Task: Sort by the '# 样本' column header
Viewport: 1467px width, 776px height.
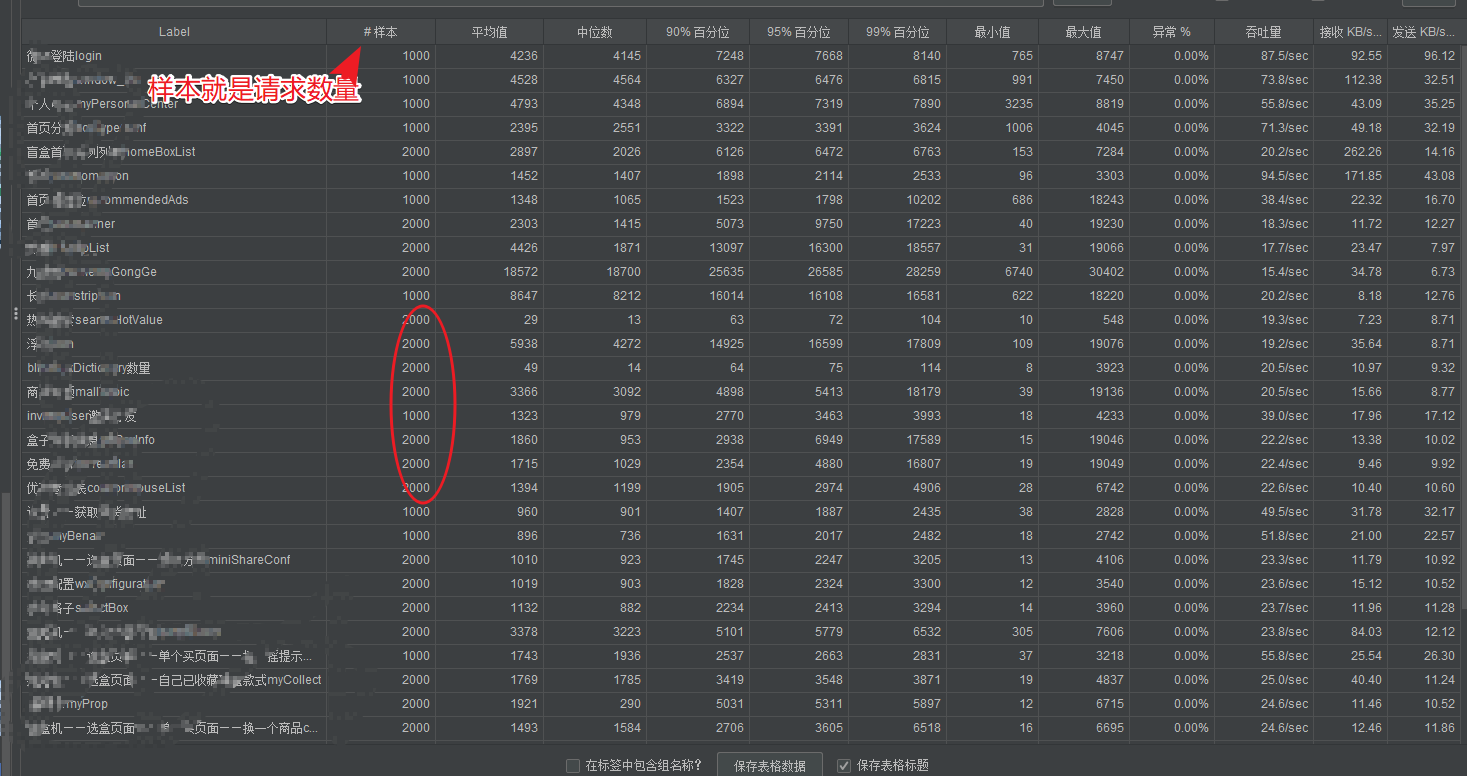Action: [x=381, y=32]
